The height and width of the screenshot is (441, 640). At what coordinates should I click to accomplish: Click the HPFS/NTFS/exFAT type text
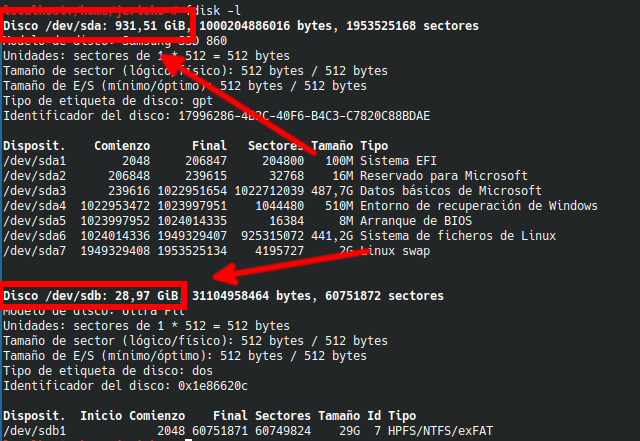tap(428, 430)
